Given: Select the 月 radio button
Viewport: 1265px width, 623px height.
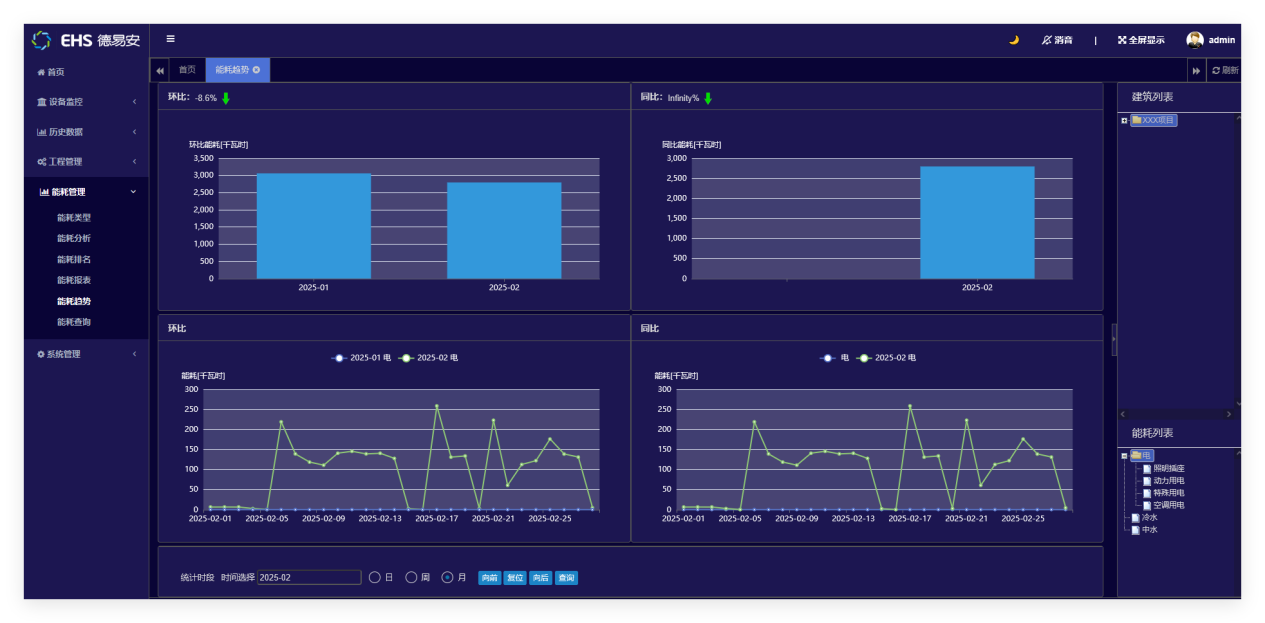Looking at the screenshot, I should [x=447, y=577].
